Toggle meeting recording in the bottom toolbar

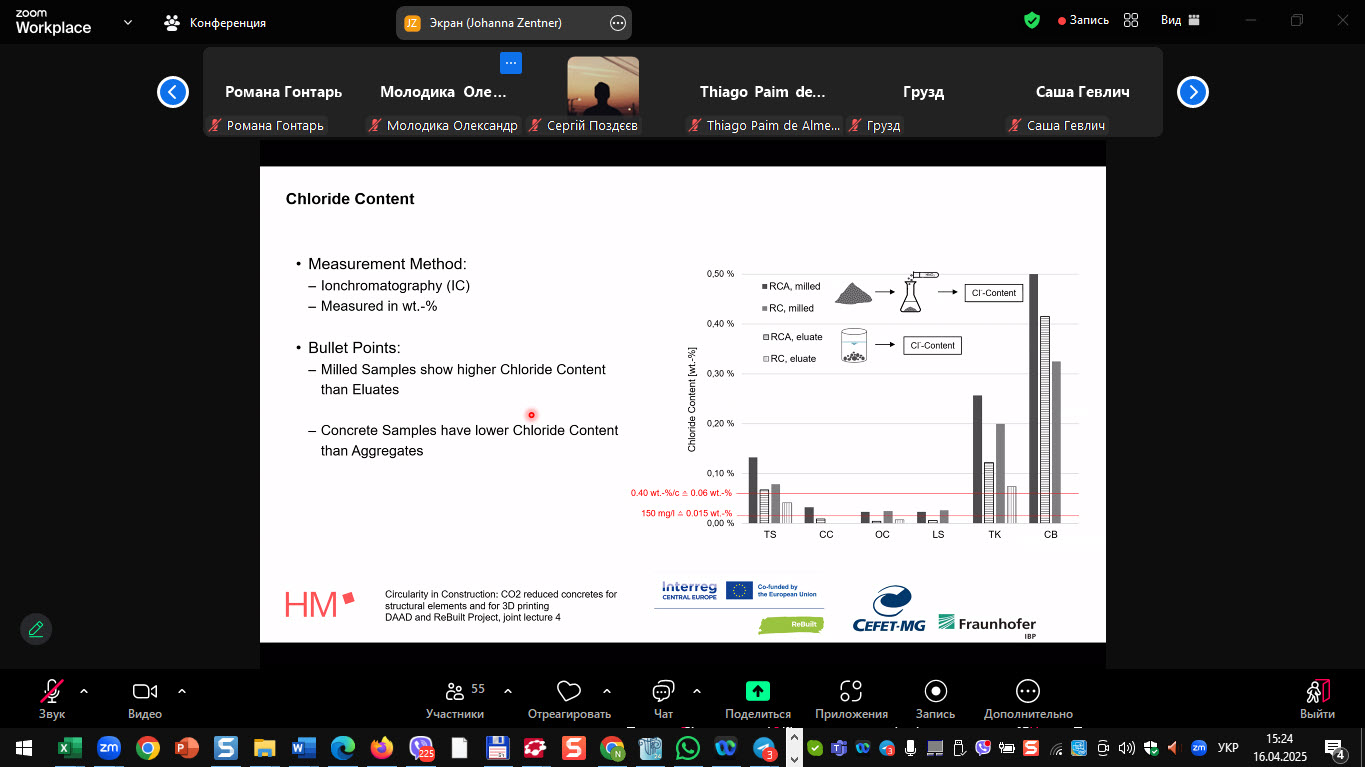tap(935, 698)
